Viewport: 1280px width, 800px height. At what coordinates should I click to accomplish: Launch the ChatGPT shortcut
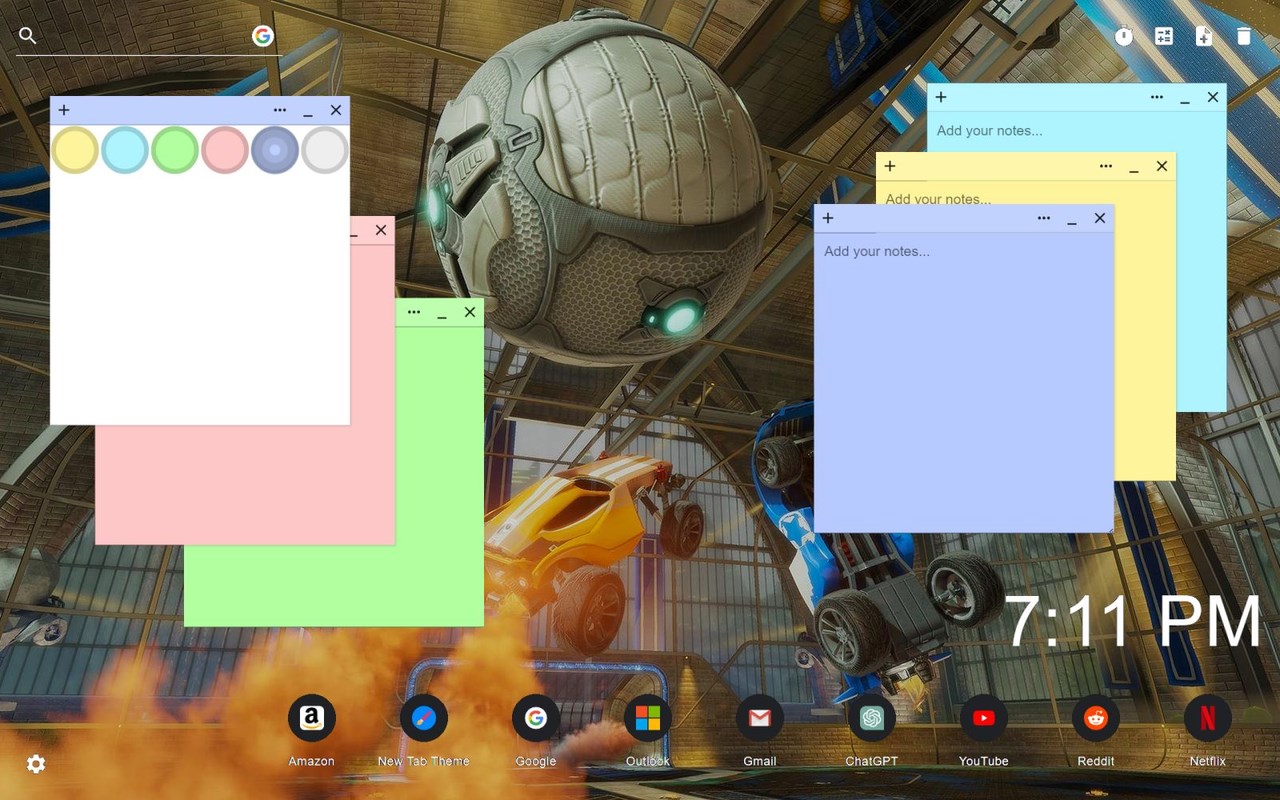point(872,718)
